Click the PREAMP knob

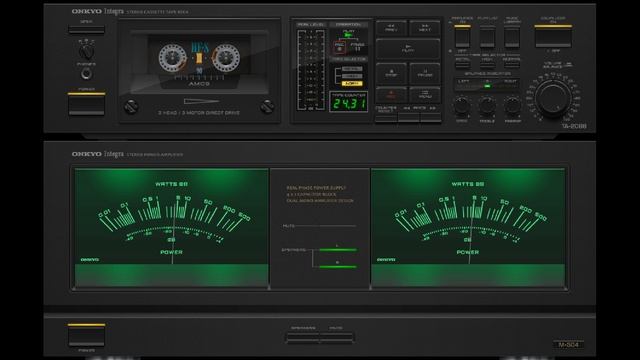tap(512, 105)
